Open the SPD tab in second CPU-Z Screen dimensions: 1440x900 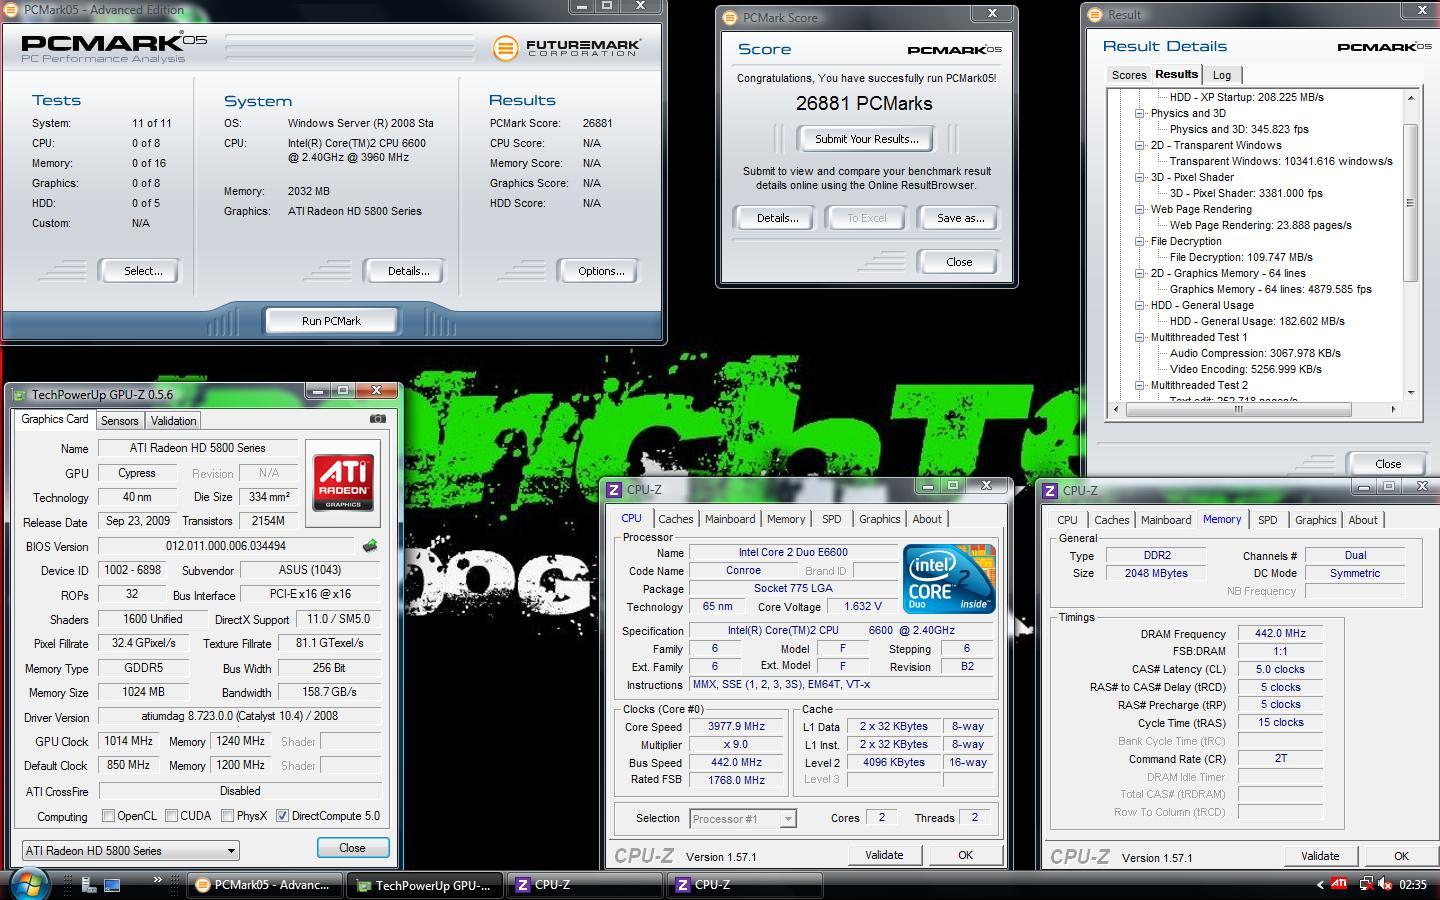tap(1267, 520)
